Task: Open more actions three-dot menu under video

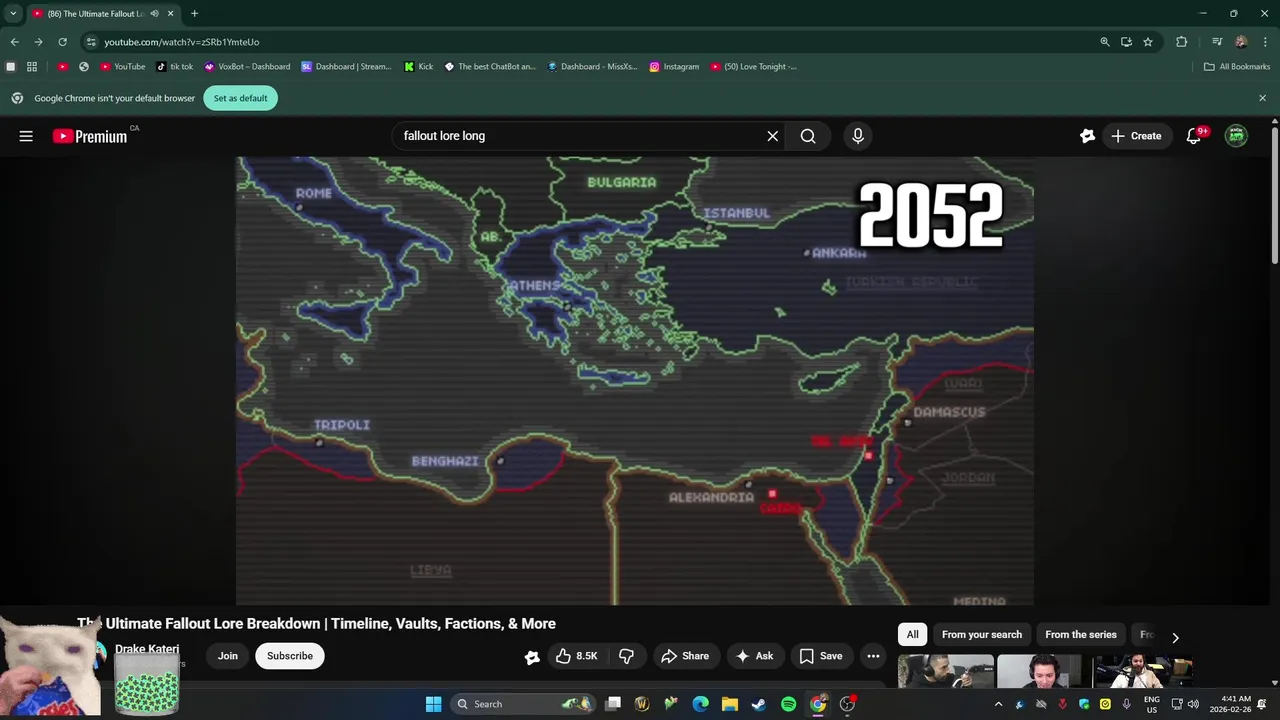Action: [x=873, y=656]
